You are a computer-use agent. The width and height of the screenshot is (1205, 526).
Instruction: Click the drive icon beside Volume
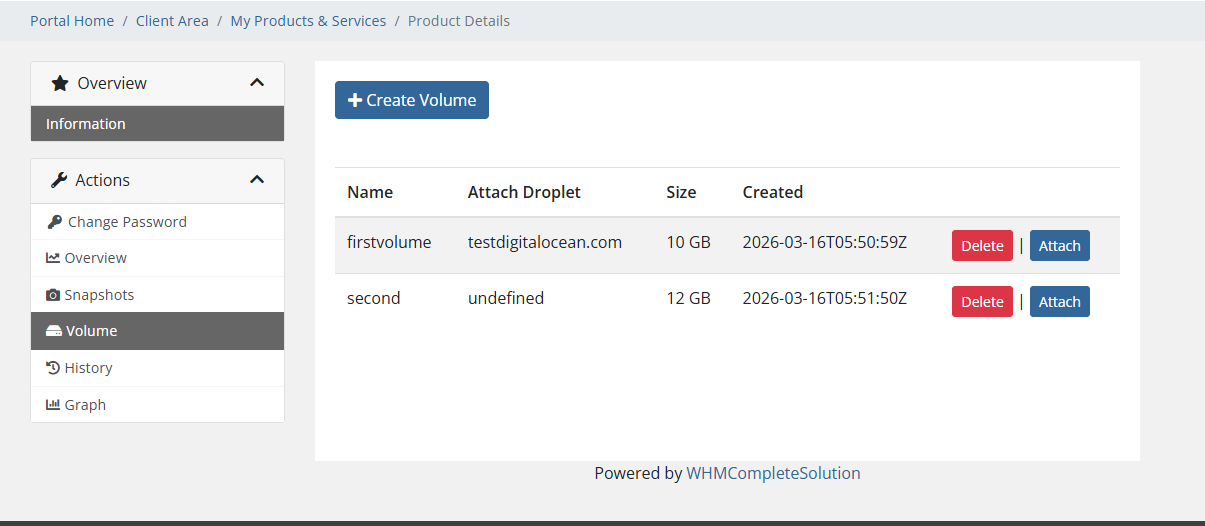(54, 331)
